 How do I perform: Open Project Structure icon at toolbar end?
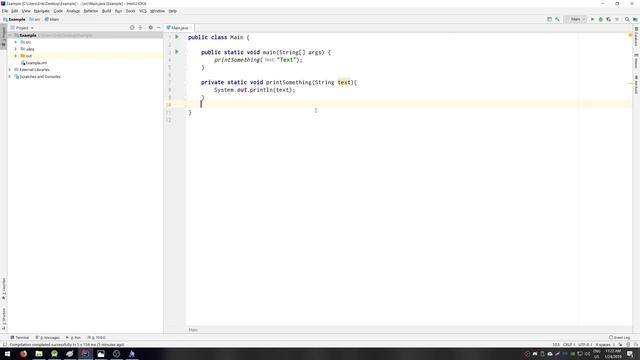click(x=635, y=19)
